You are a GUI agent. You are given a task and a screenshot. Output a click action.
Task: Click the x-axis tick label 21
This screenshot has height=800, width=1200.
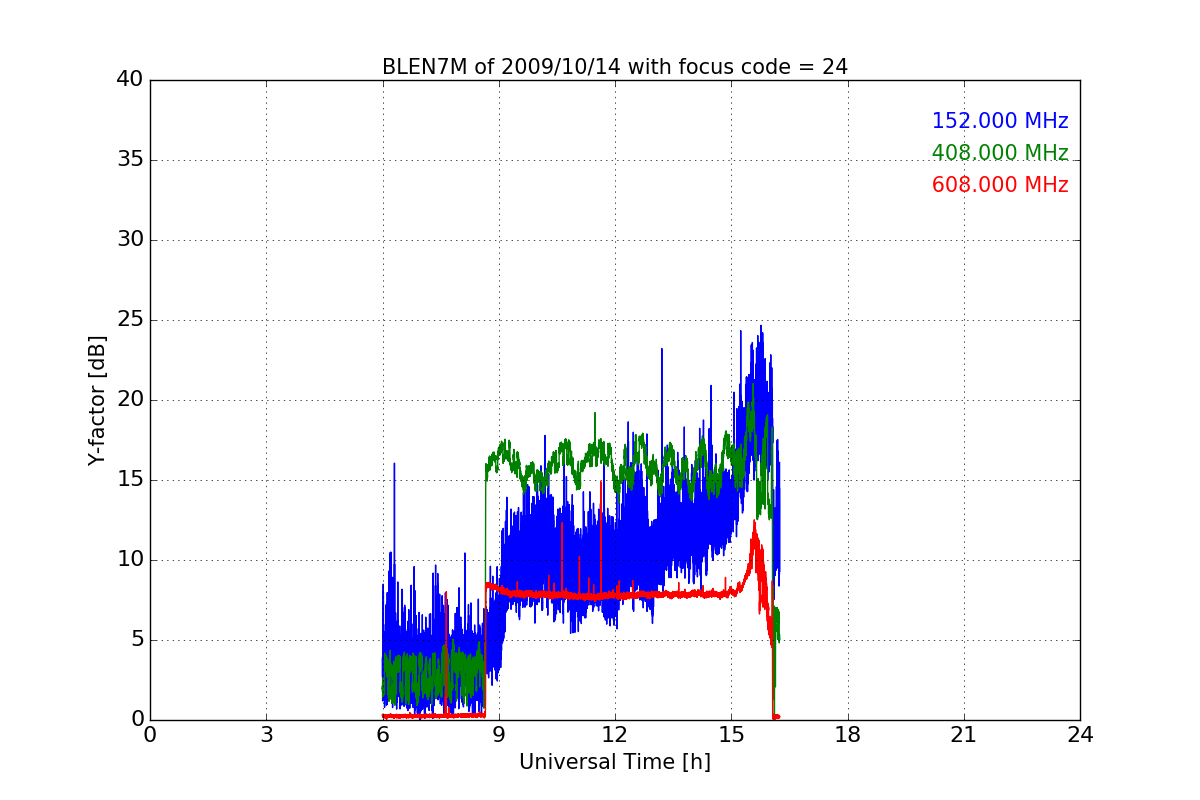(964, 735)
